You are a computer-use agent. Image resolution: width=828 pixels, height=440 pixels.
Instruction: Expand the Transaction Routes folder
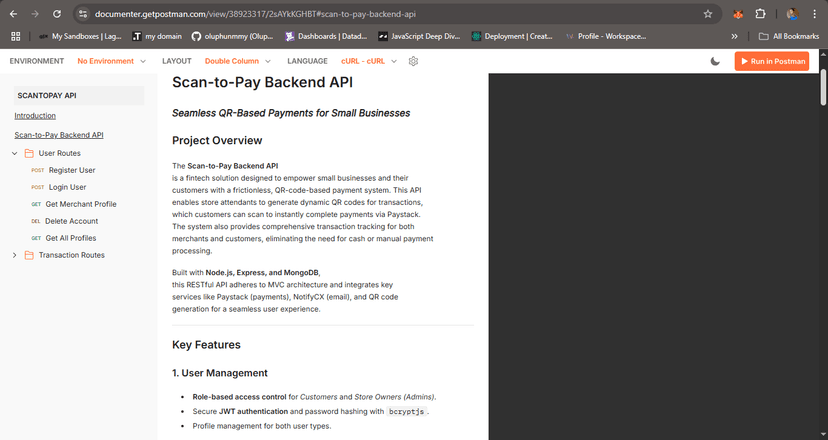pos(15,255)
